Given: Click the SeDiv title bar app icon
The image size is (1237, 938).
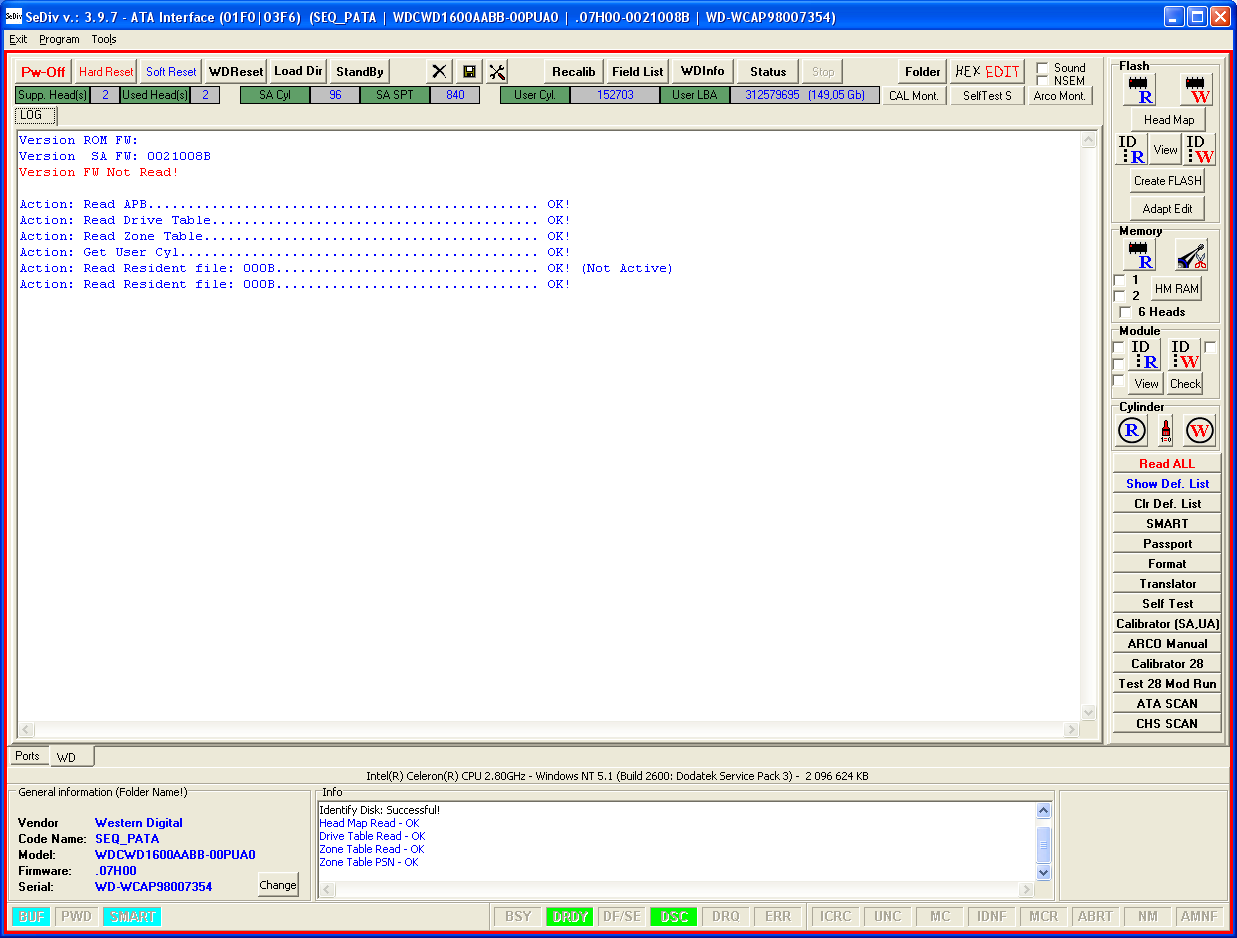Looking at the screenshot, I should [x=13, y=16].
